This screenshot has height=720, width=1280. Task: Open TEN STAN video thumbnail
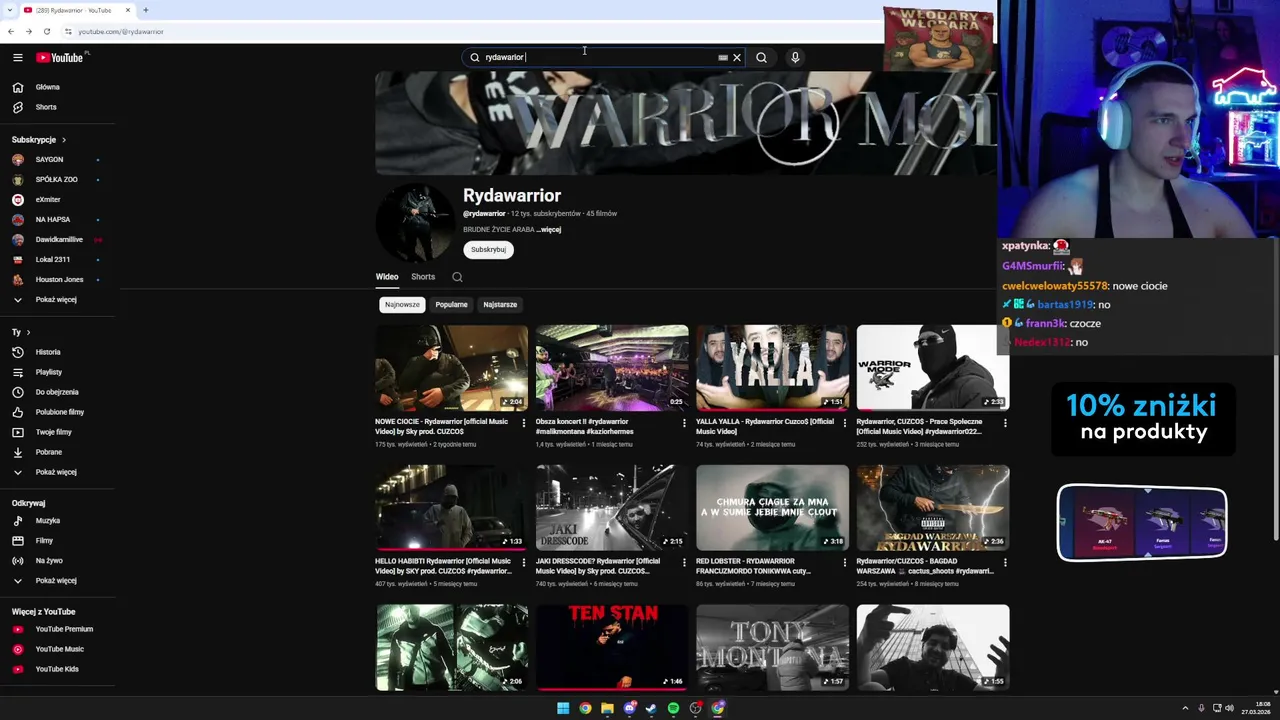(x=612, y=647)
